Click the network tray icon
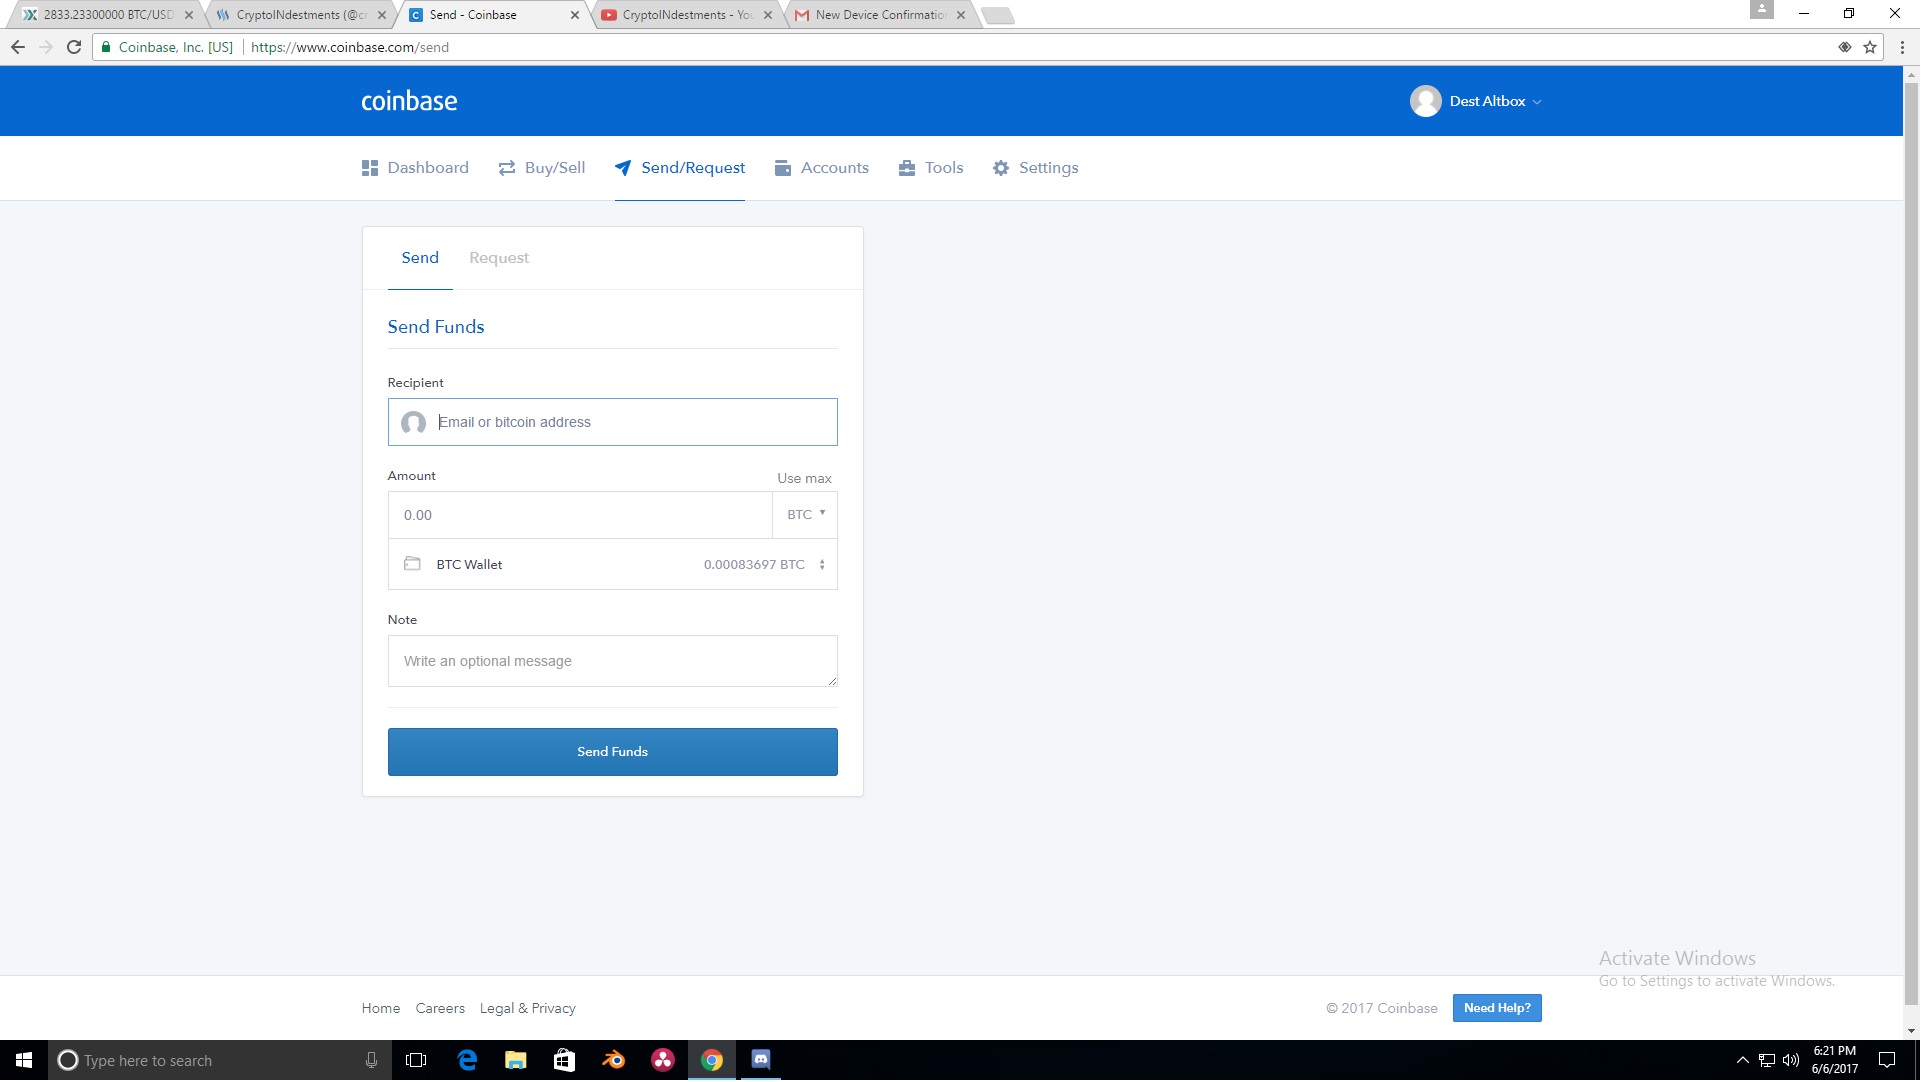The image size is (1922, 1082). tap(1767, 1060)
